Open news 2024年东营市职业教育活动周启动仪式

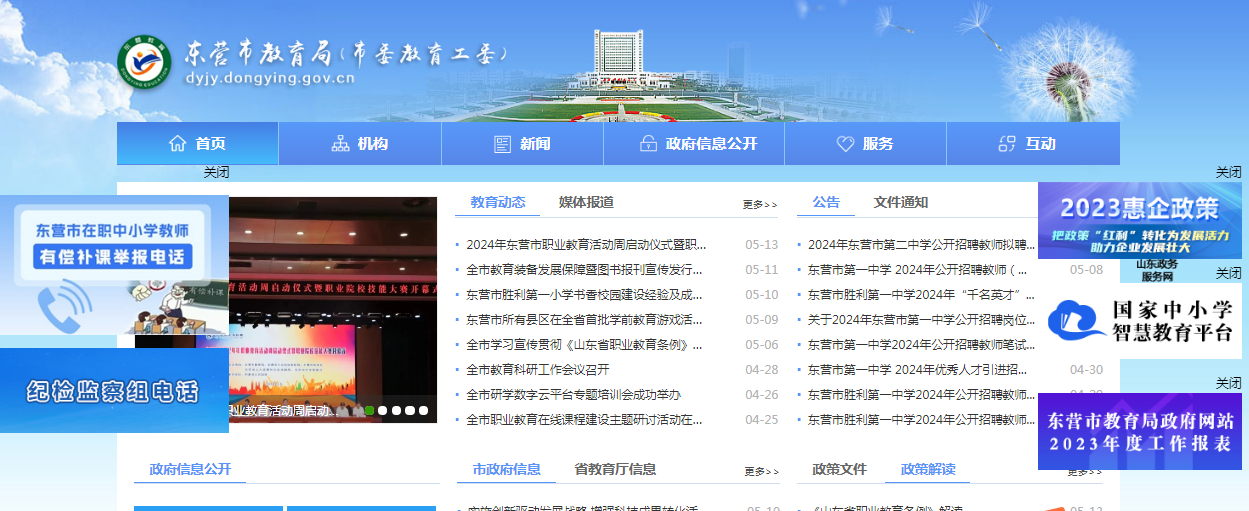click(586, 245)
